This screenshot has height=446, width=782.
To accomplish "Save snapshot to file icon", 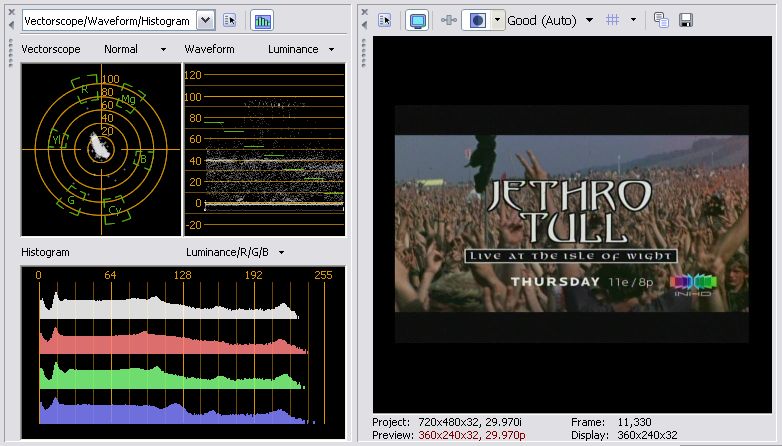I will 686,20.
